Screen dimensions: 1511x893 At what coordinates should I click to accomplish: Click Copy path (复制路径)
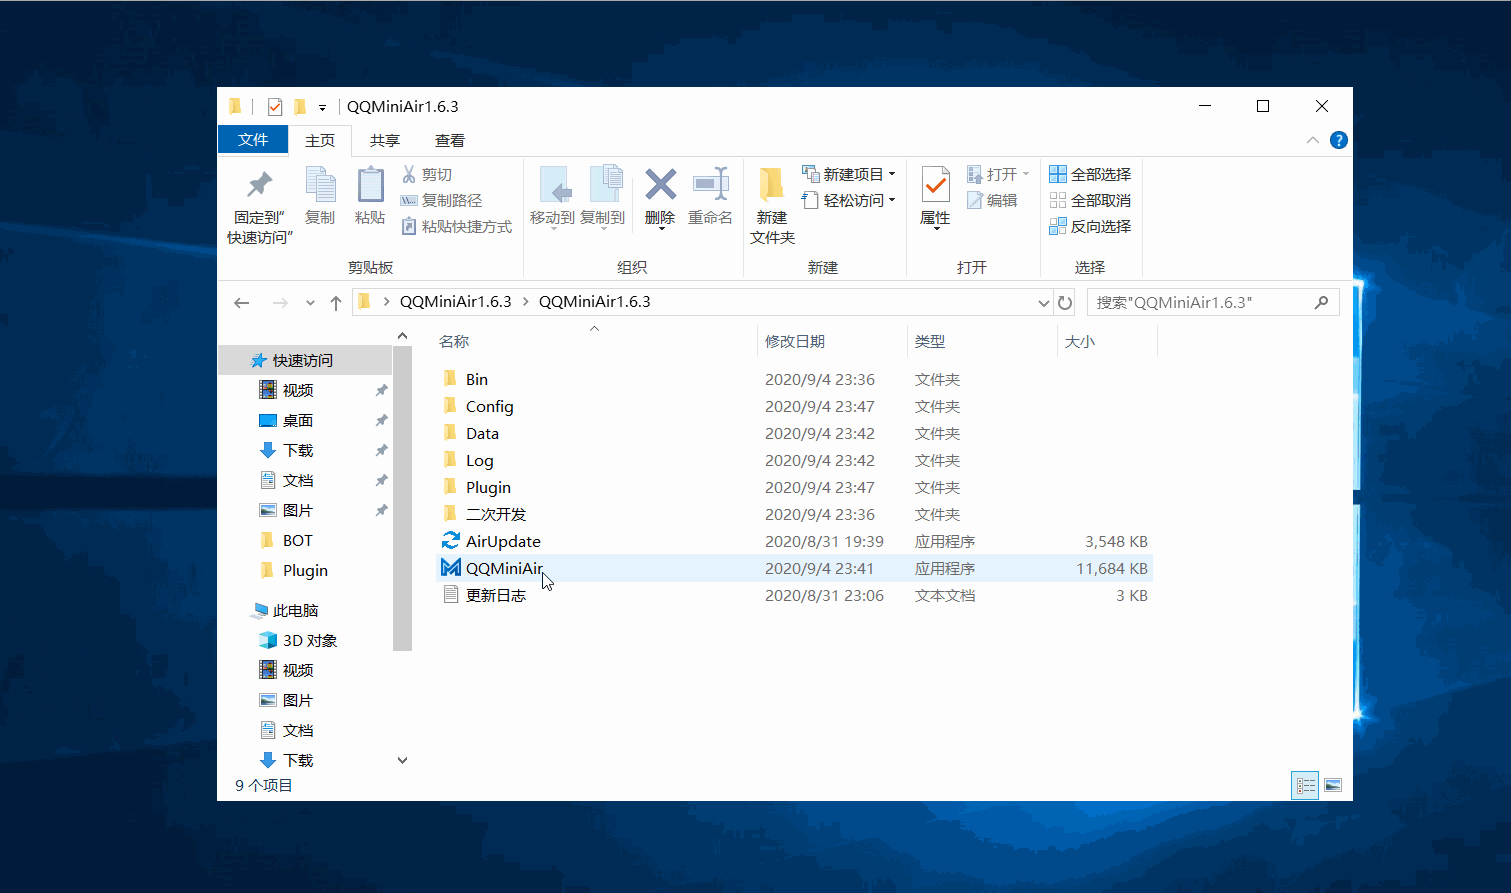click(441, 200)
